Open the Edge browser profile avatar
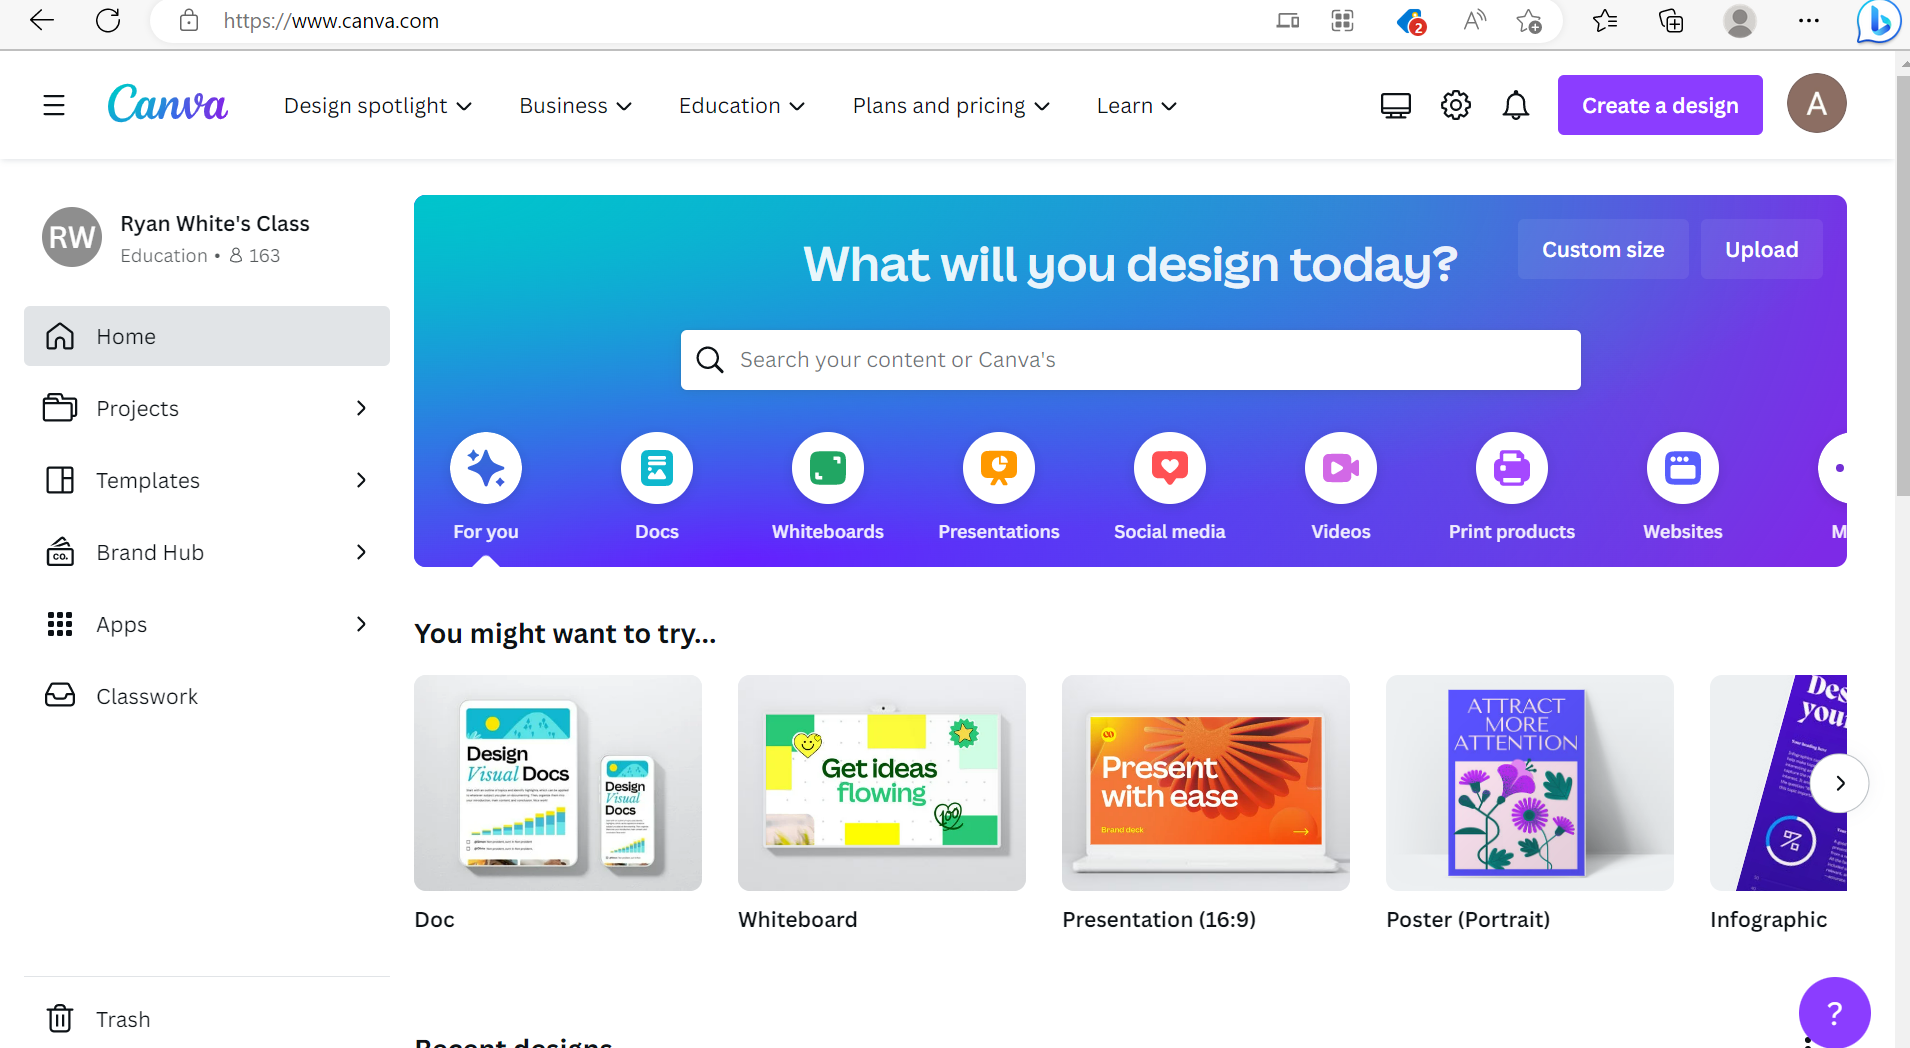This screenshot has height=1048, width=1910. [x=1740, y=20]
